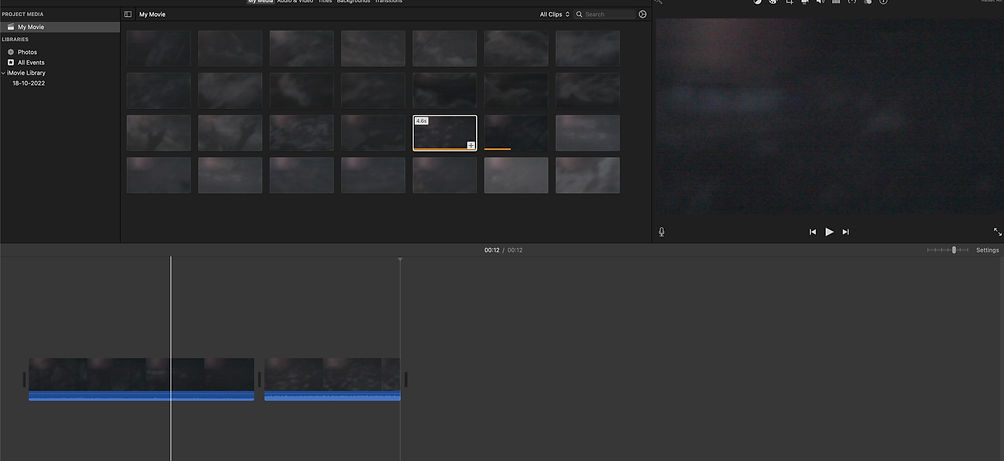Select All Events in Libraries
Image resolution: width=1004 pixels, height=461 pixels.
pos(31,62)
